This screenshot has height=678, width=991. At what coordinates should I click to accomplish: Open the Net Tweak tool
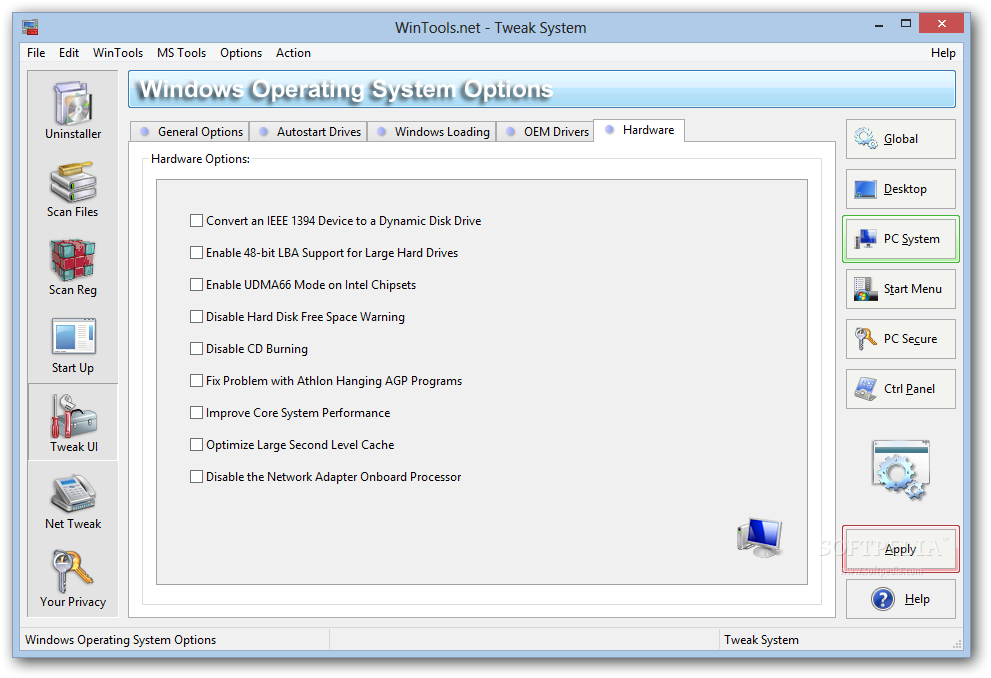[73, 500]
